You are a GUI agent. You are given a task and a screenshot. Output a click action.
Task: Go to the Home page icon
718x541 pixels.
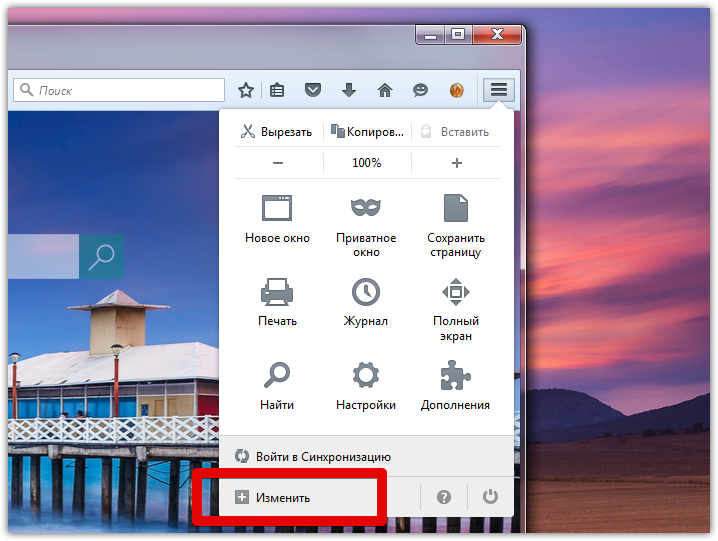385,90
